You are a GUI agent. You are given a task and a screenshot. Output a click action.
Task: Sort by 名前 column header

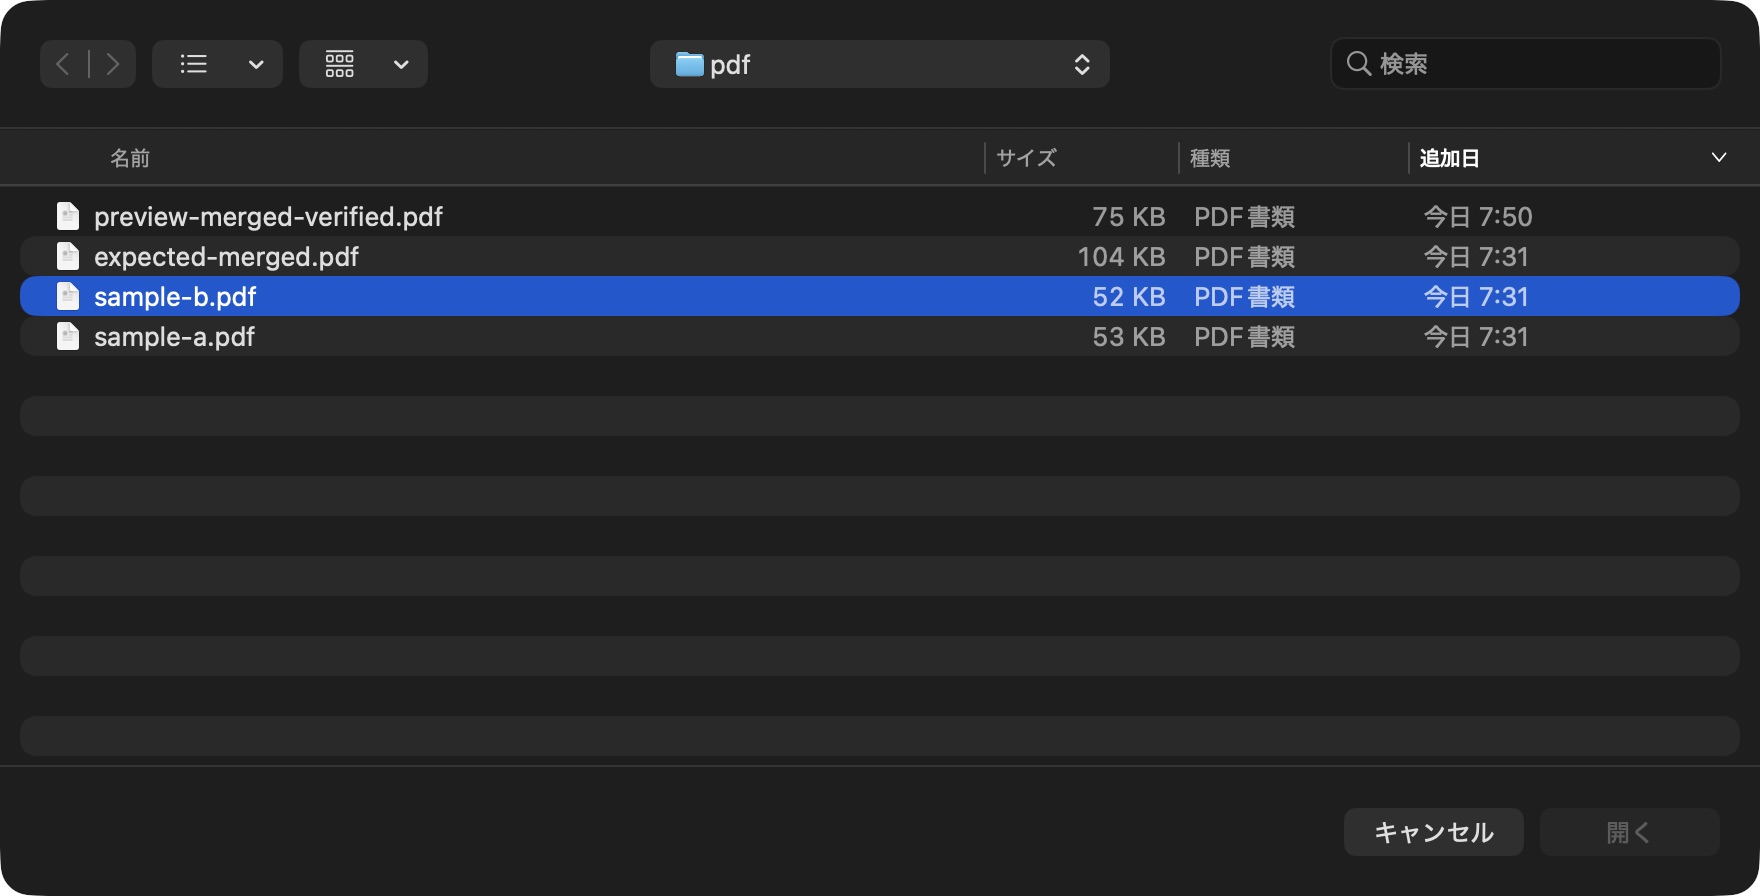pyautogui.click(x=130, y=158)
